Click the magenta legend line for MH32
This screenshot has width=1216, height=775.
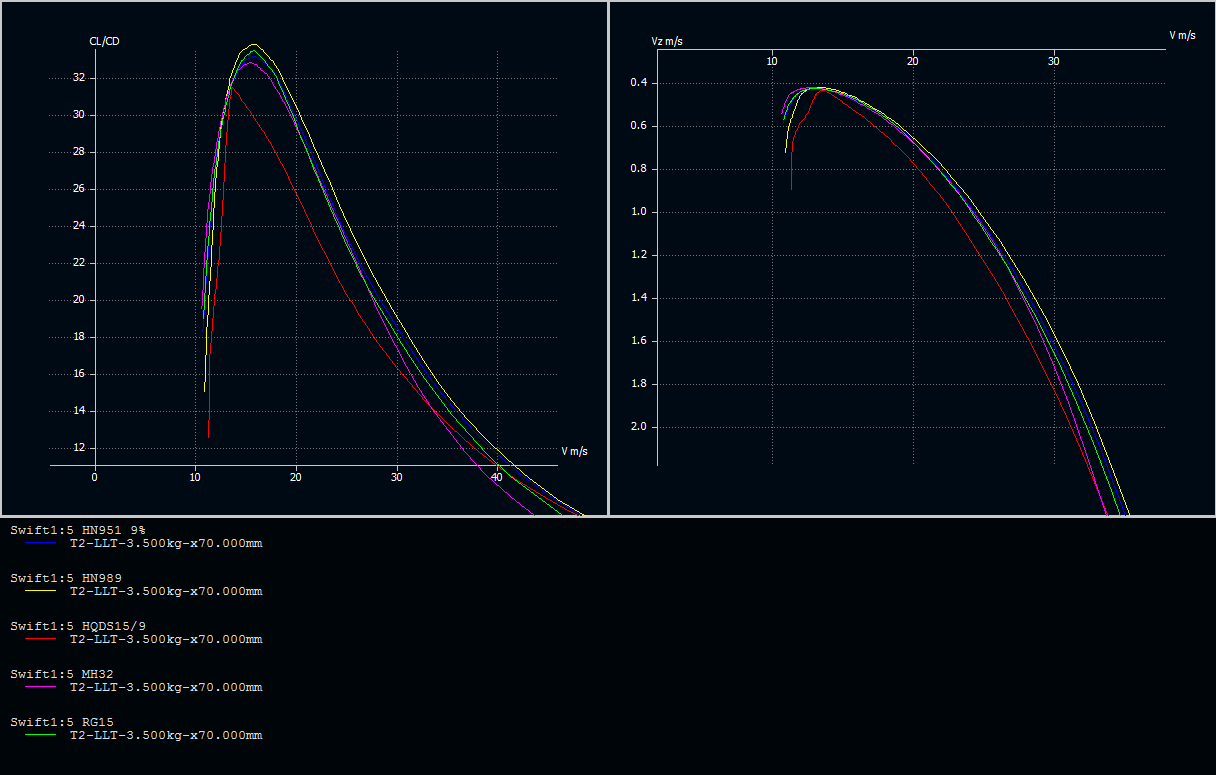click(x=42, y=687)
